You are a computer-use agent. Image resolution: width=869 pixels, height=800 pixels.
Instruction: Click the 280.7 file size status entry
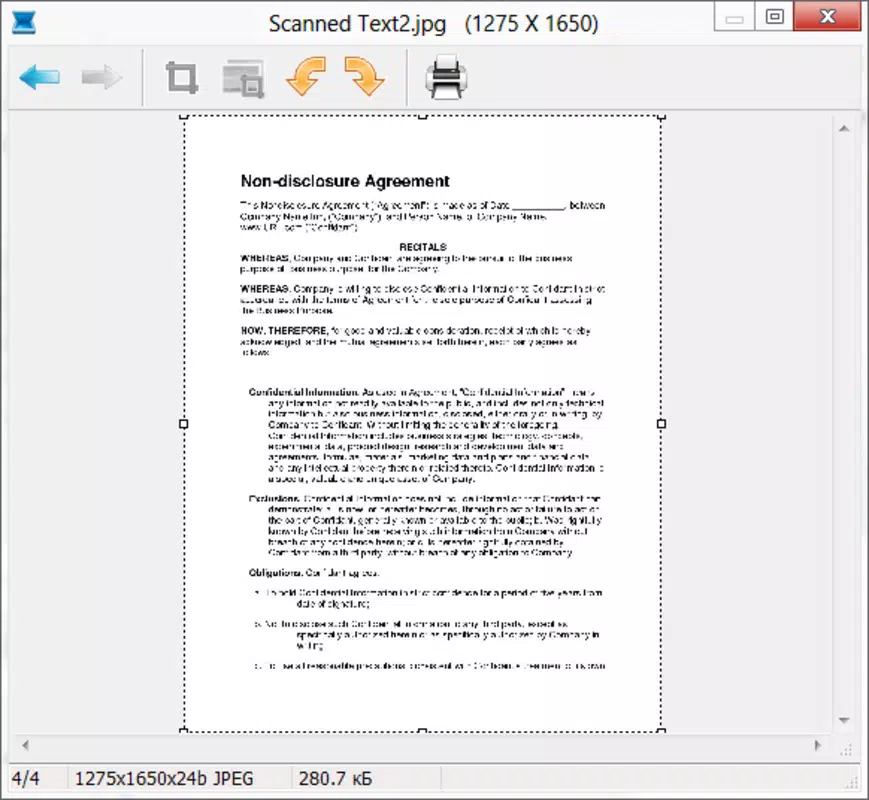coord(335,778)
